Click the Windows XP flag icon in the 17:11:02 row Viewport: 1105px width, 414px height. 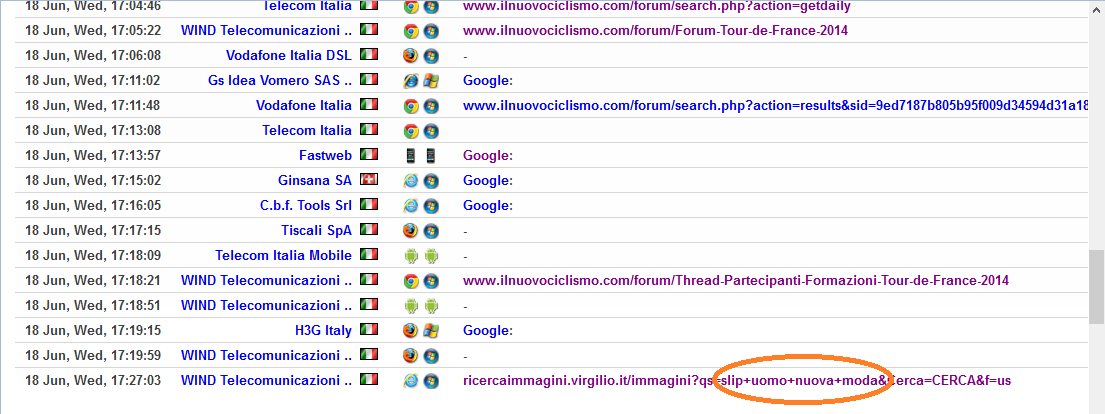pyautogui.click(x=431, y=81)
